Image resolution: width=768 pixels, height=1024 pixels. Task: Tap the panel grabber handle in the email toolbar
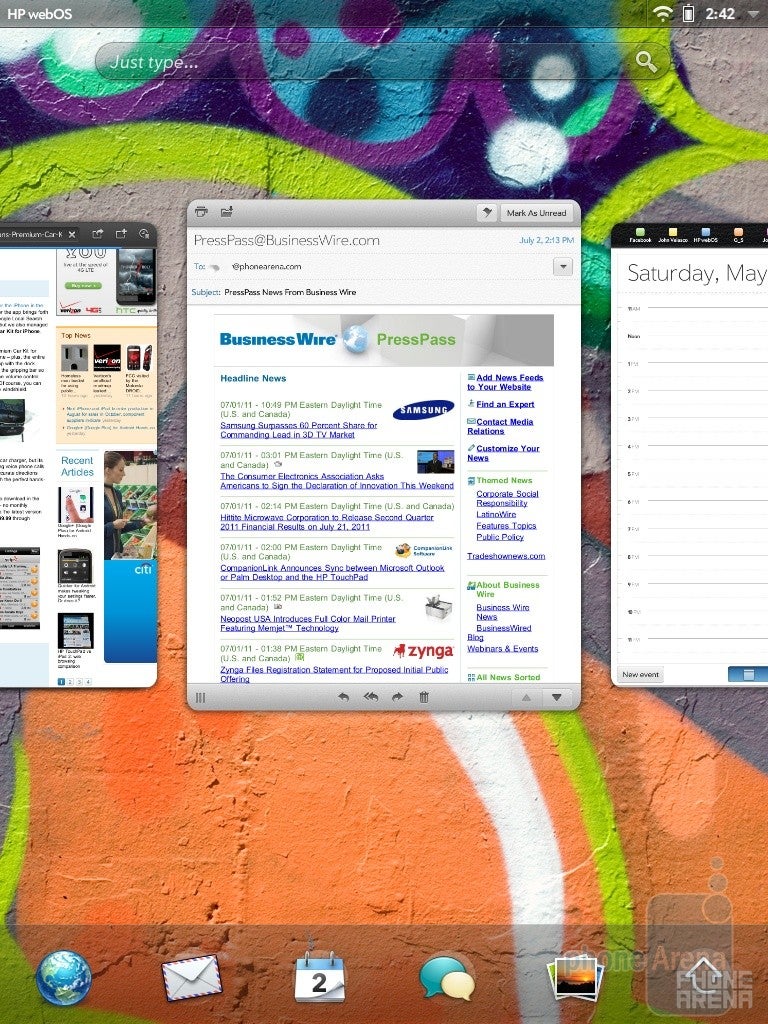point(200,697)
